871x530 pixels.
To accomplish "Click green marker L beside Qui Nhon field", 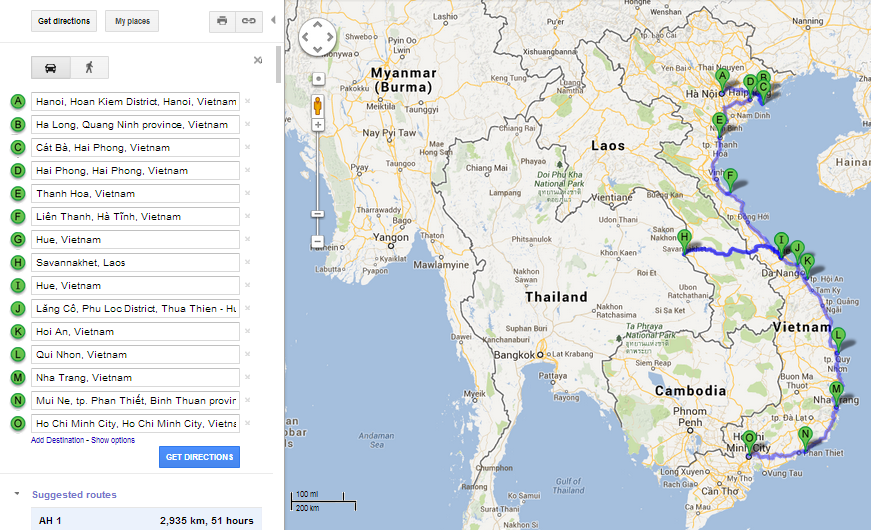I will click(18, 354).
